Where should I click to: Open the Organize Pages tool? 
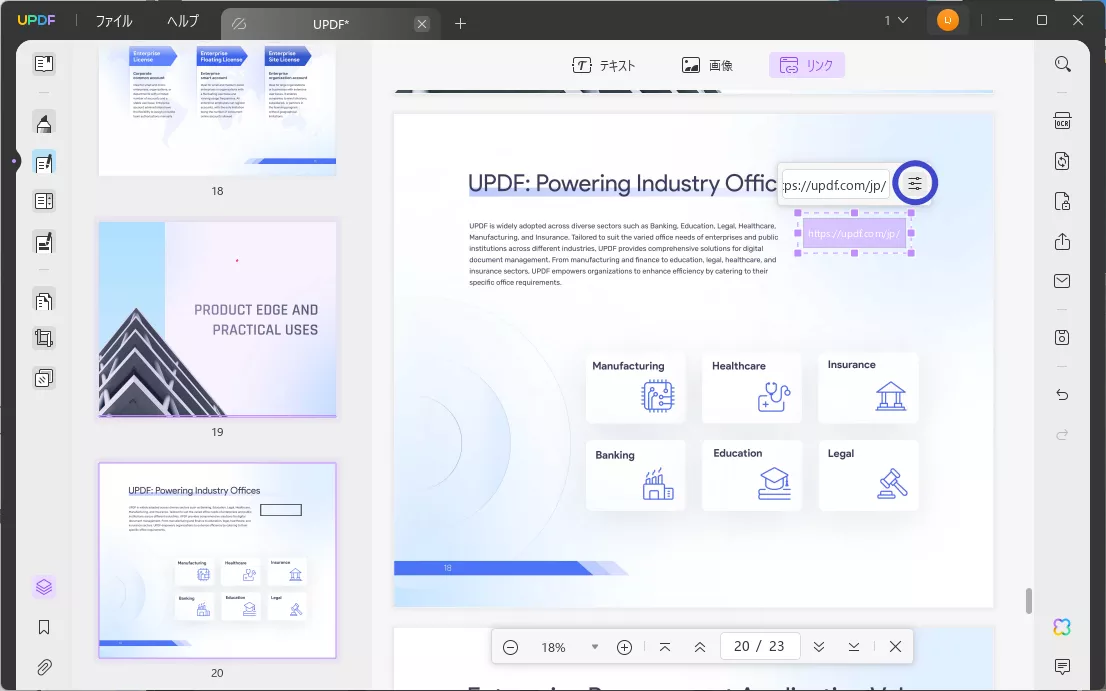point(44,301)
